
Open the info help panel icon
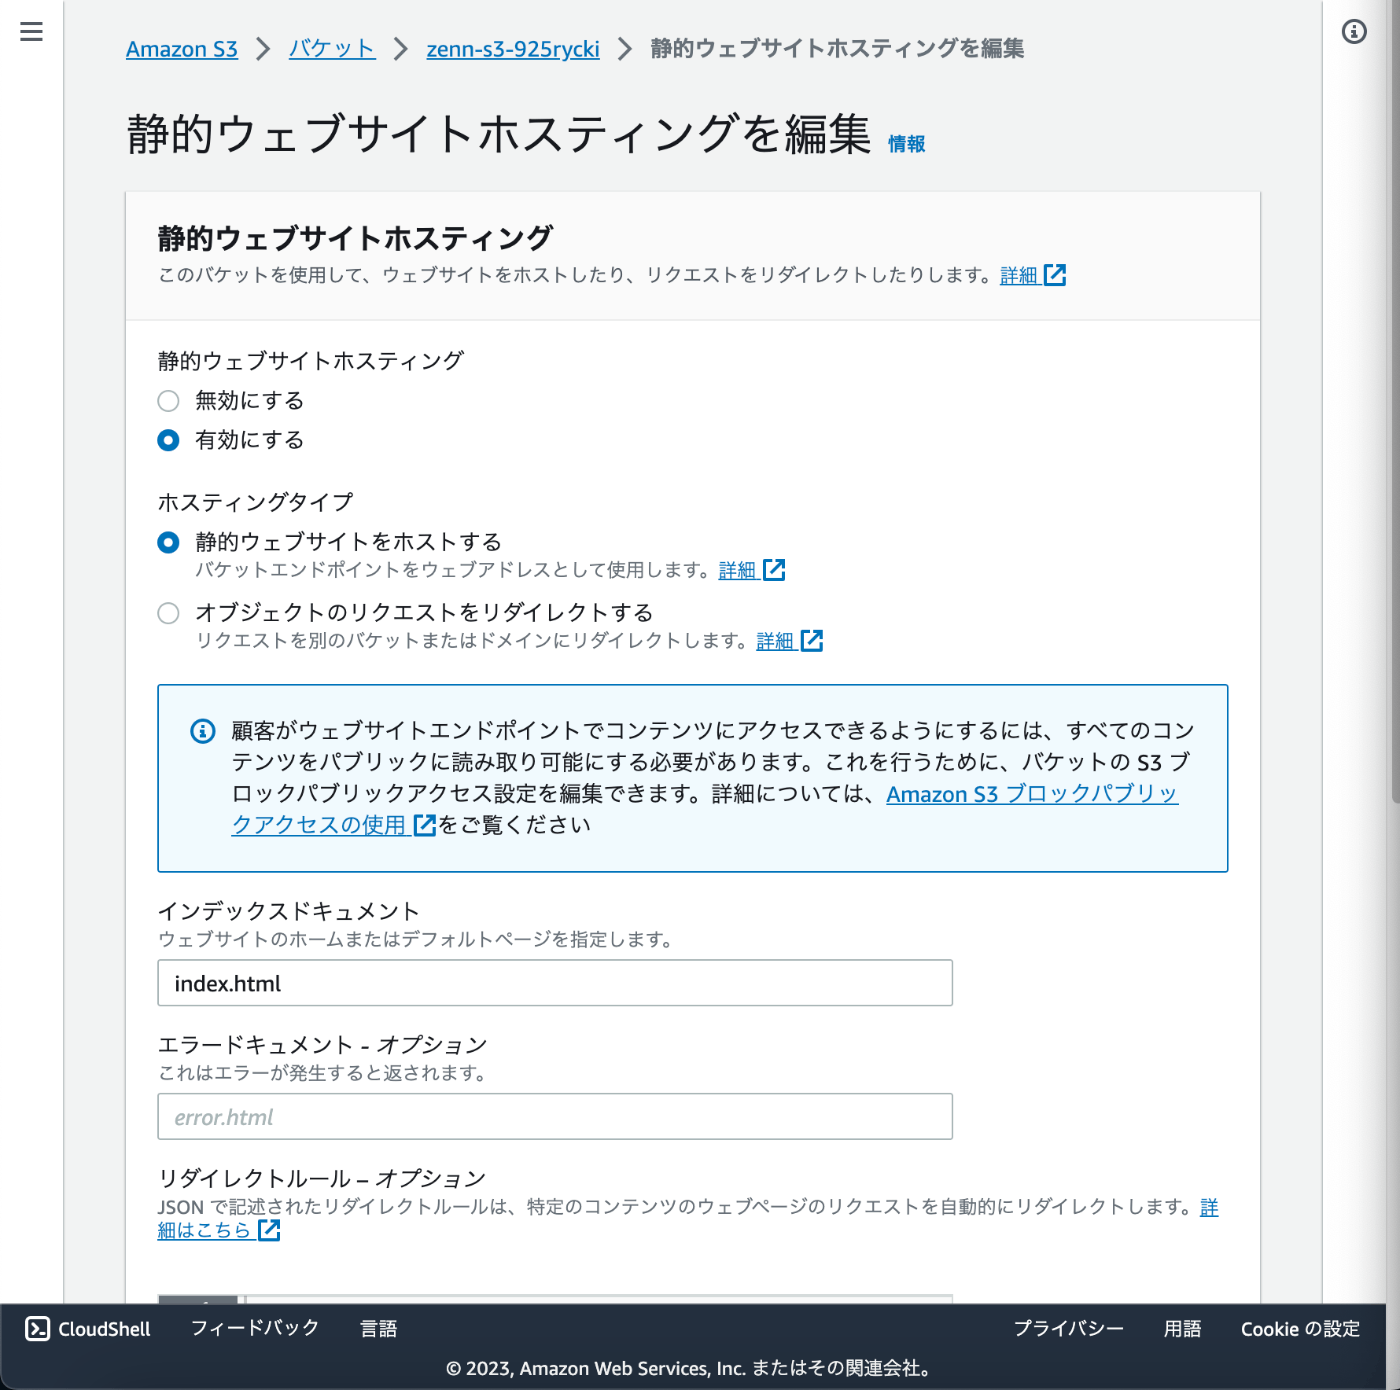coord(1354,32)
